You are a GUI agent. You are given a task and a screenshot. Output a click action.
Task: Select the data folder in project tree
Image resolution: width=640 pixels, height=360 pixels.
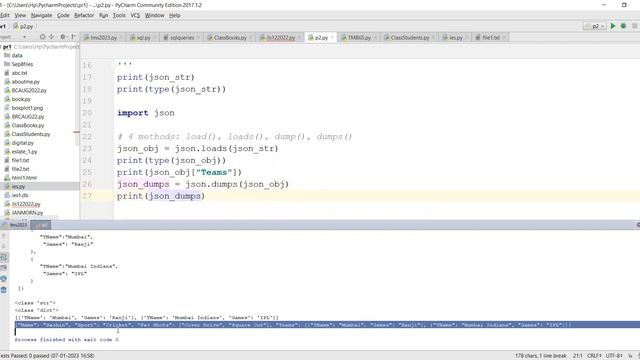17,56
